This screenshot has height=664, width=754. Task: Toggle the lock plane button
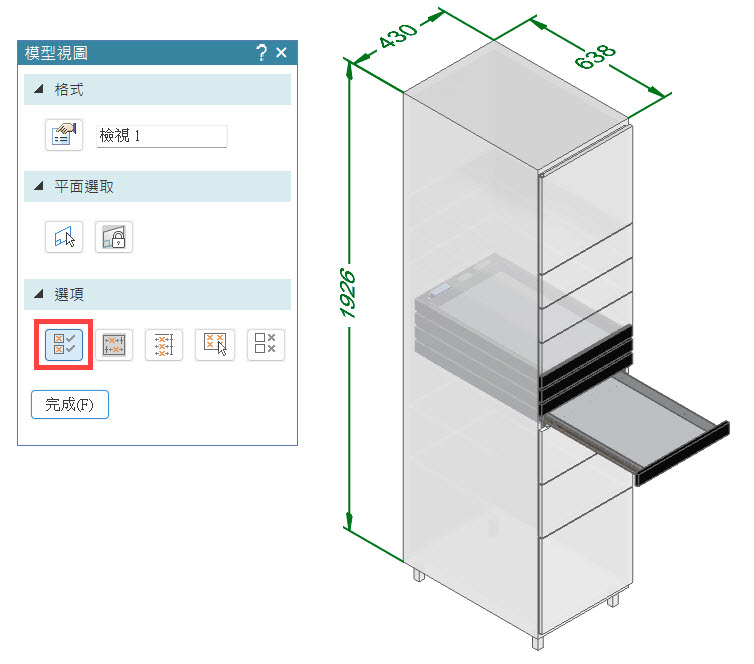[x=114, y=237]
